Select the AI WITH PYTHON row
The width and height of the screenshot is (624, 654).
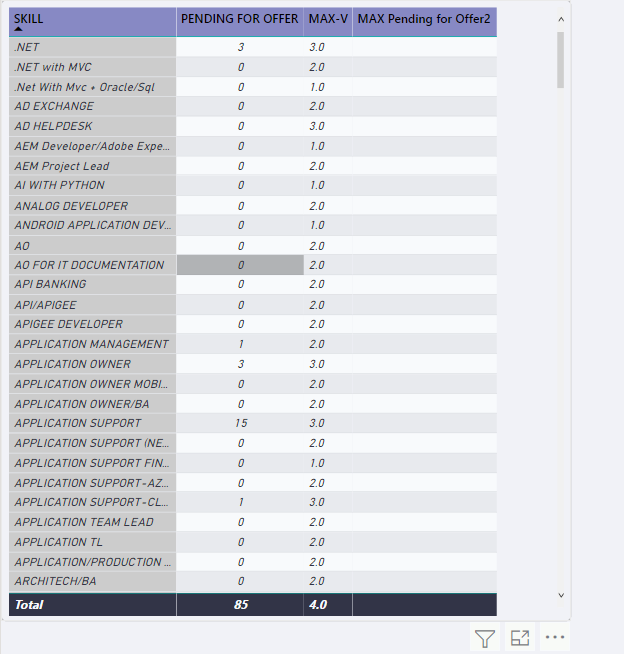pos(253,185)
